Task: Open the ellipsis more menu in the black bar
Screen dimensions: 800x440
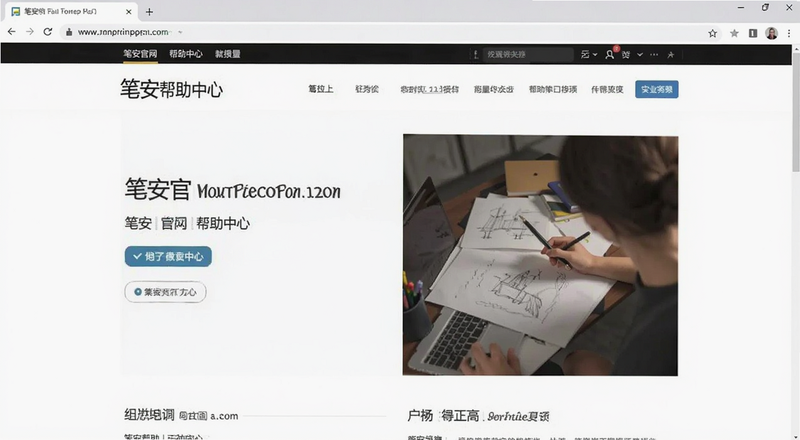Action: [x=654, y=54]
